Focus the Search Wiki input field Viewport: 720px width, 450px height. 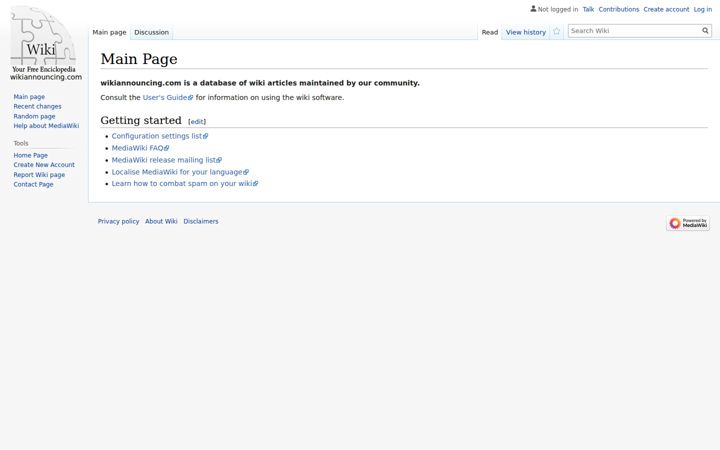635,31
